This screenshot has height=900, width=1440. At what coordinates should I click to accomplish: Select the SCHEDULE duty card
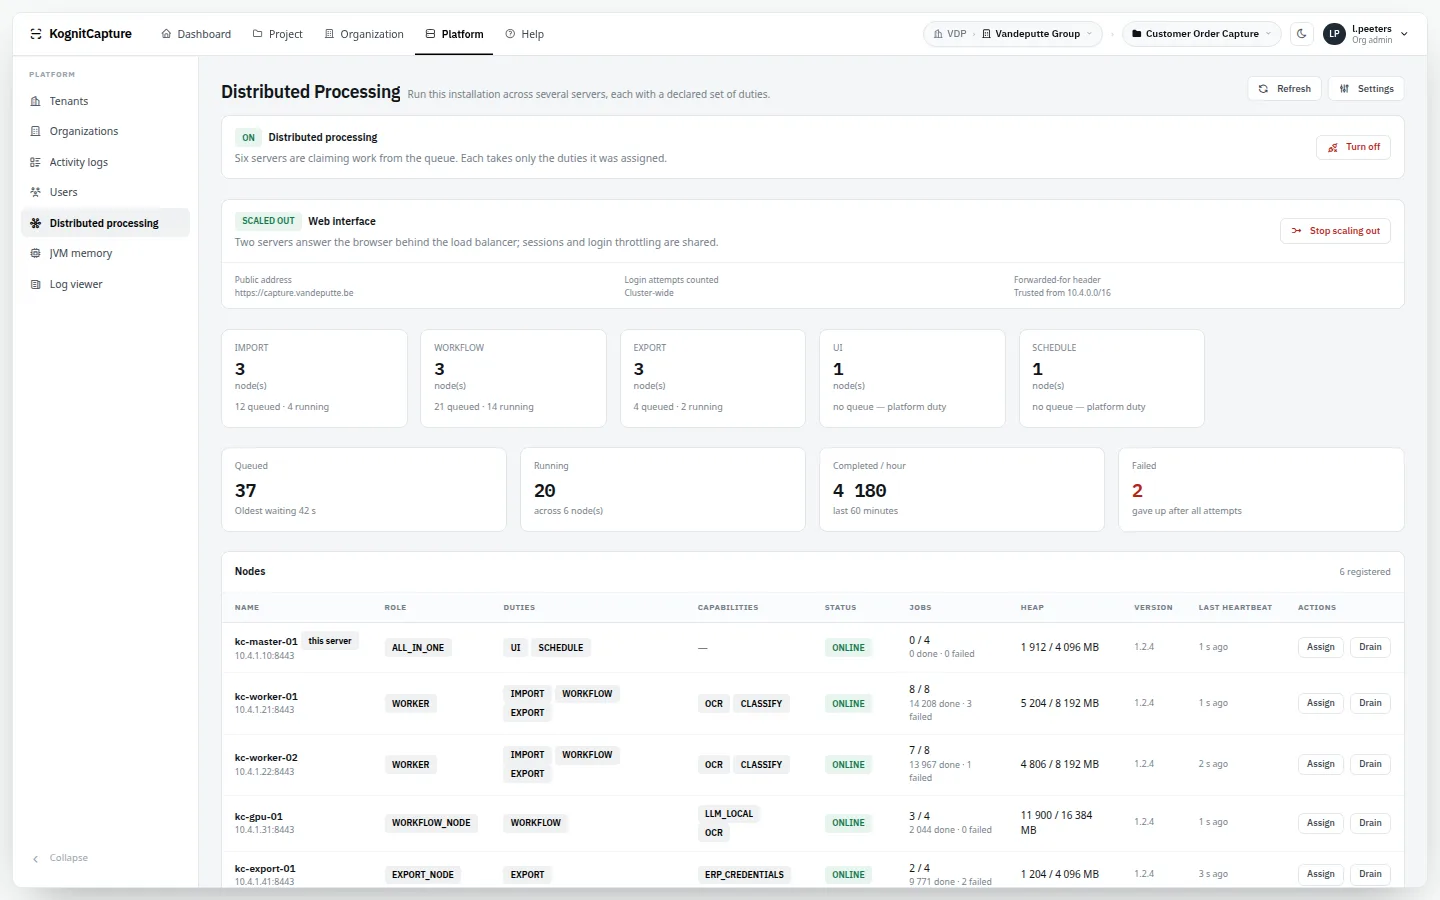[1112, 378]
